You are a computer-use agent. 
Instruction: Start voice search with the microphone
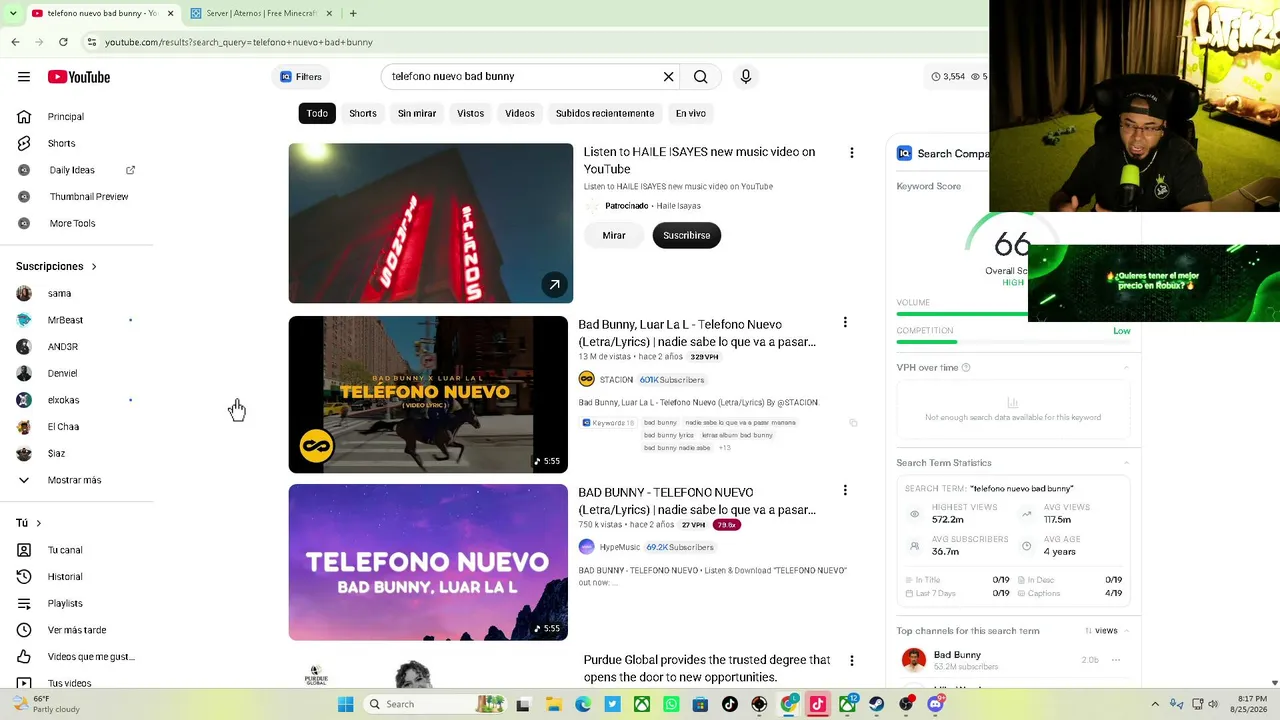tap(745, 76)
